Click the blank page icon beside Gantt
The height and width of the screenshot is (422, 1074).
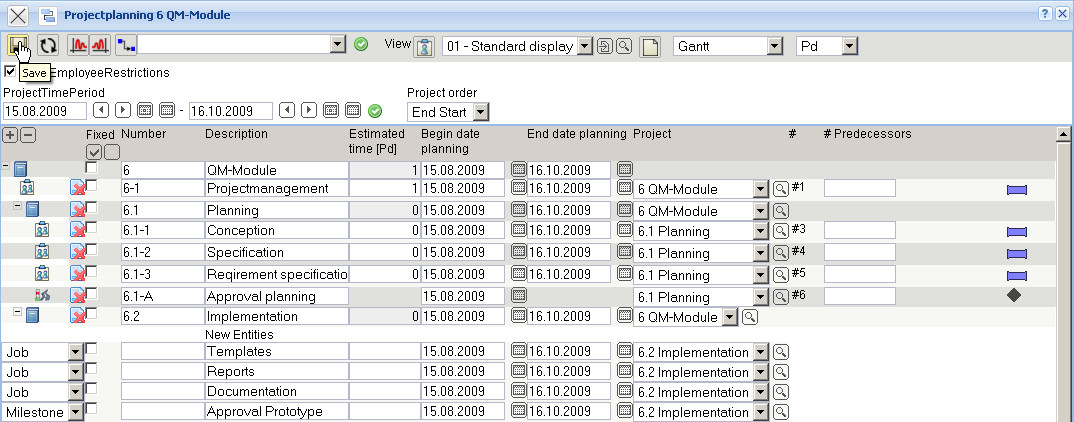click(x=650, y=47)
